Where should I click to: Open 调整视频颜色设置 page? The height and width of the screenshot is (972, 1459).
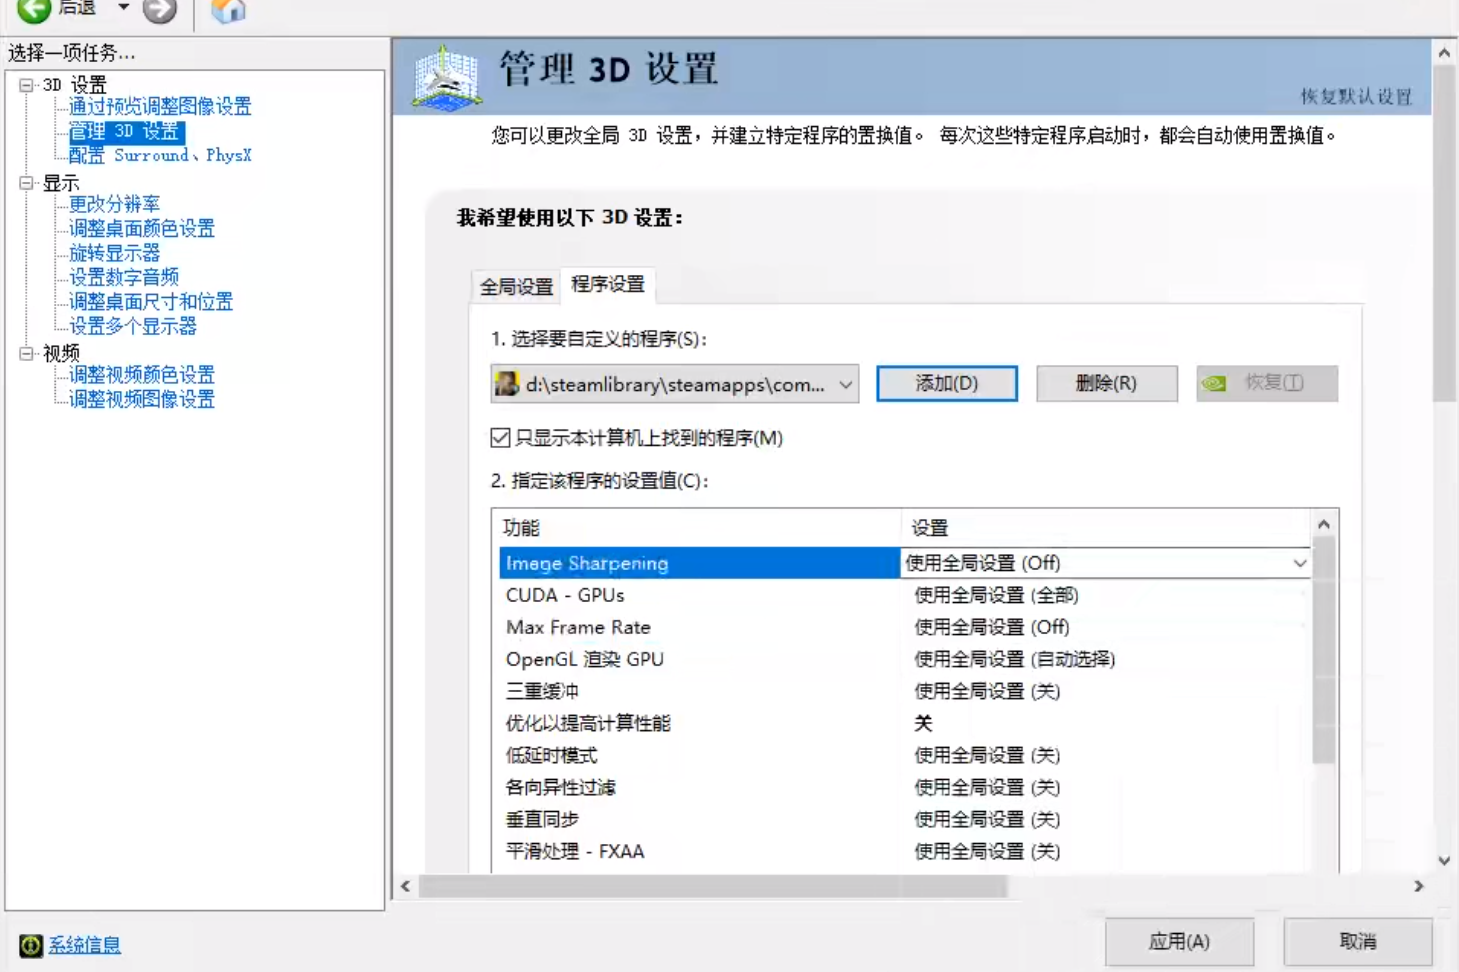142,375
